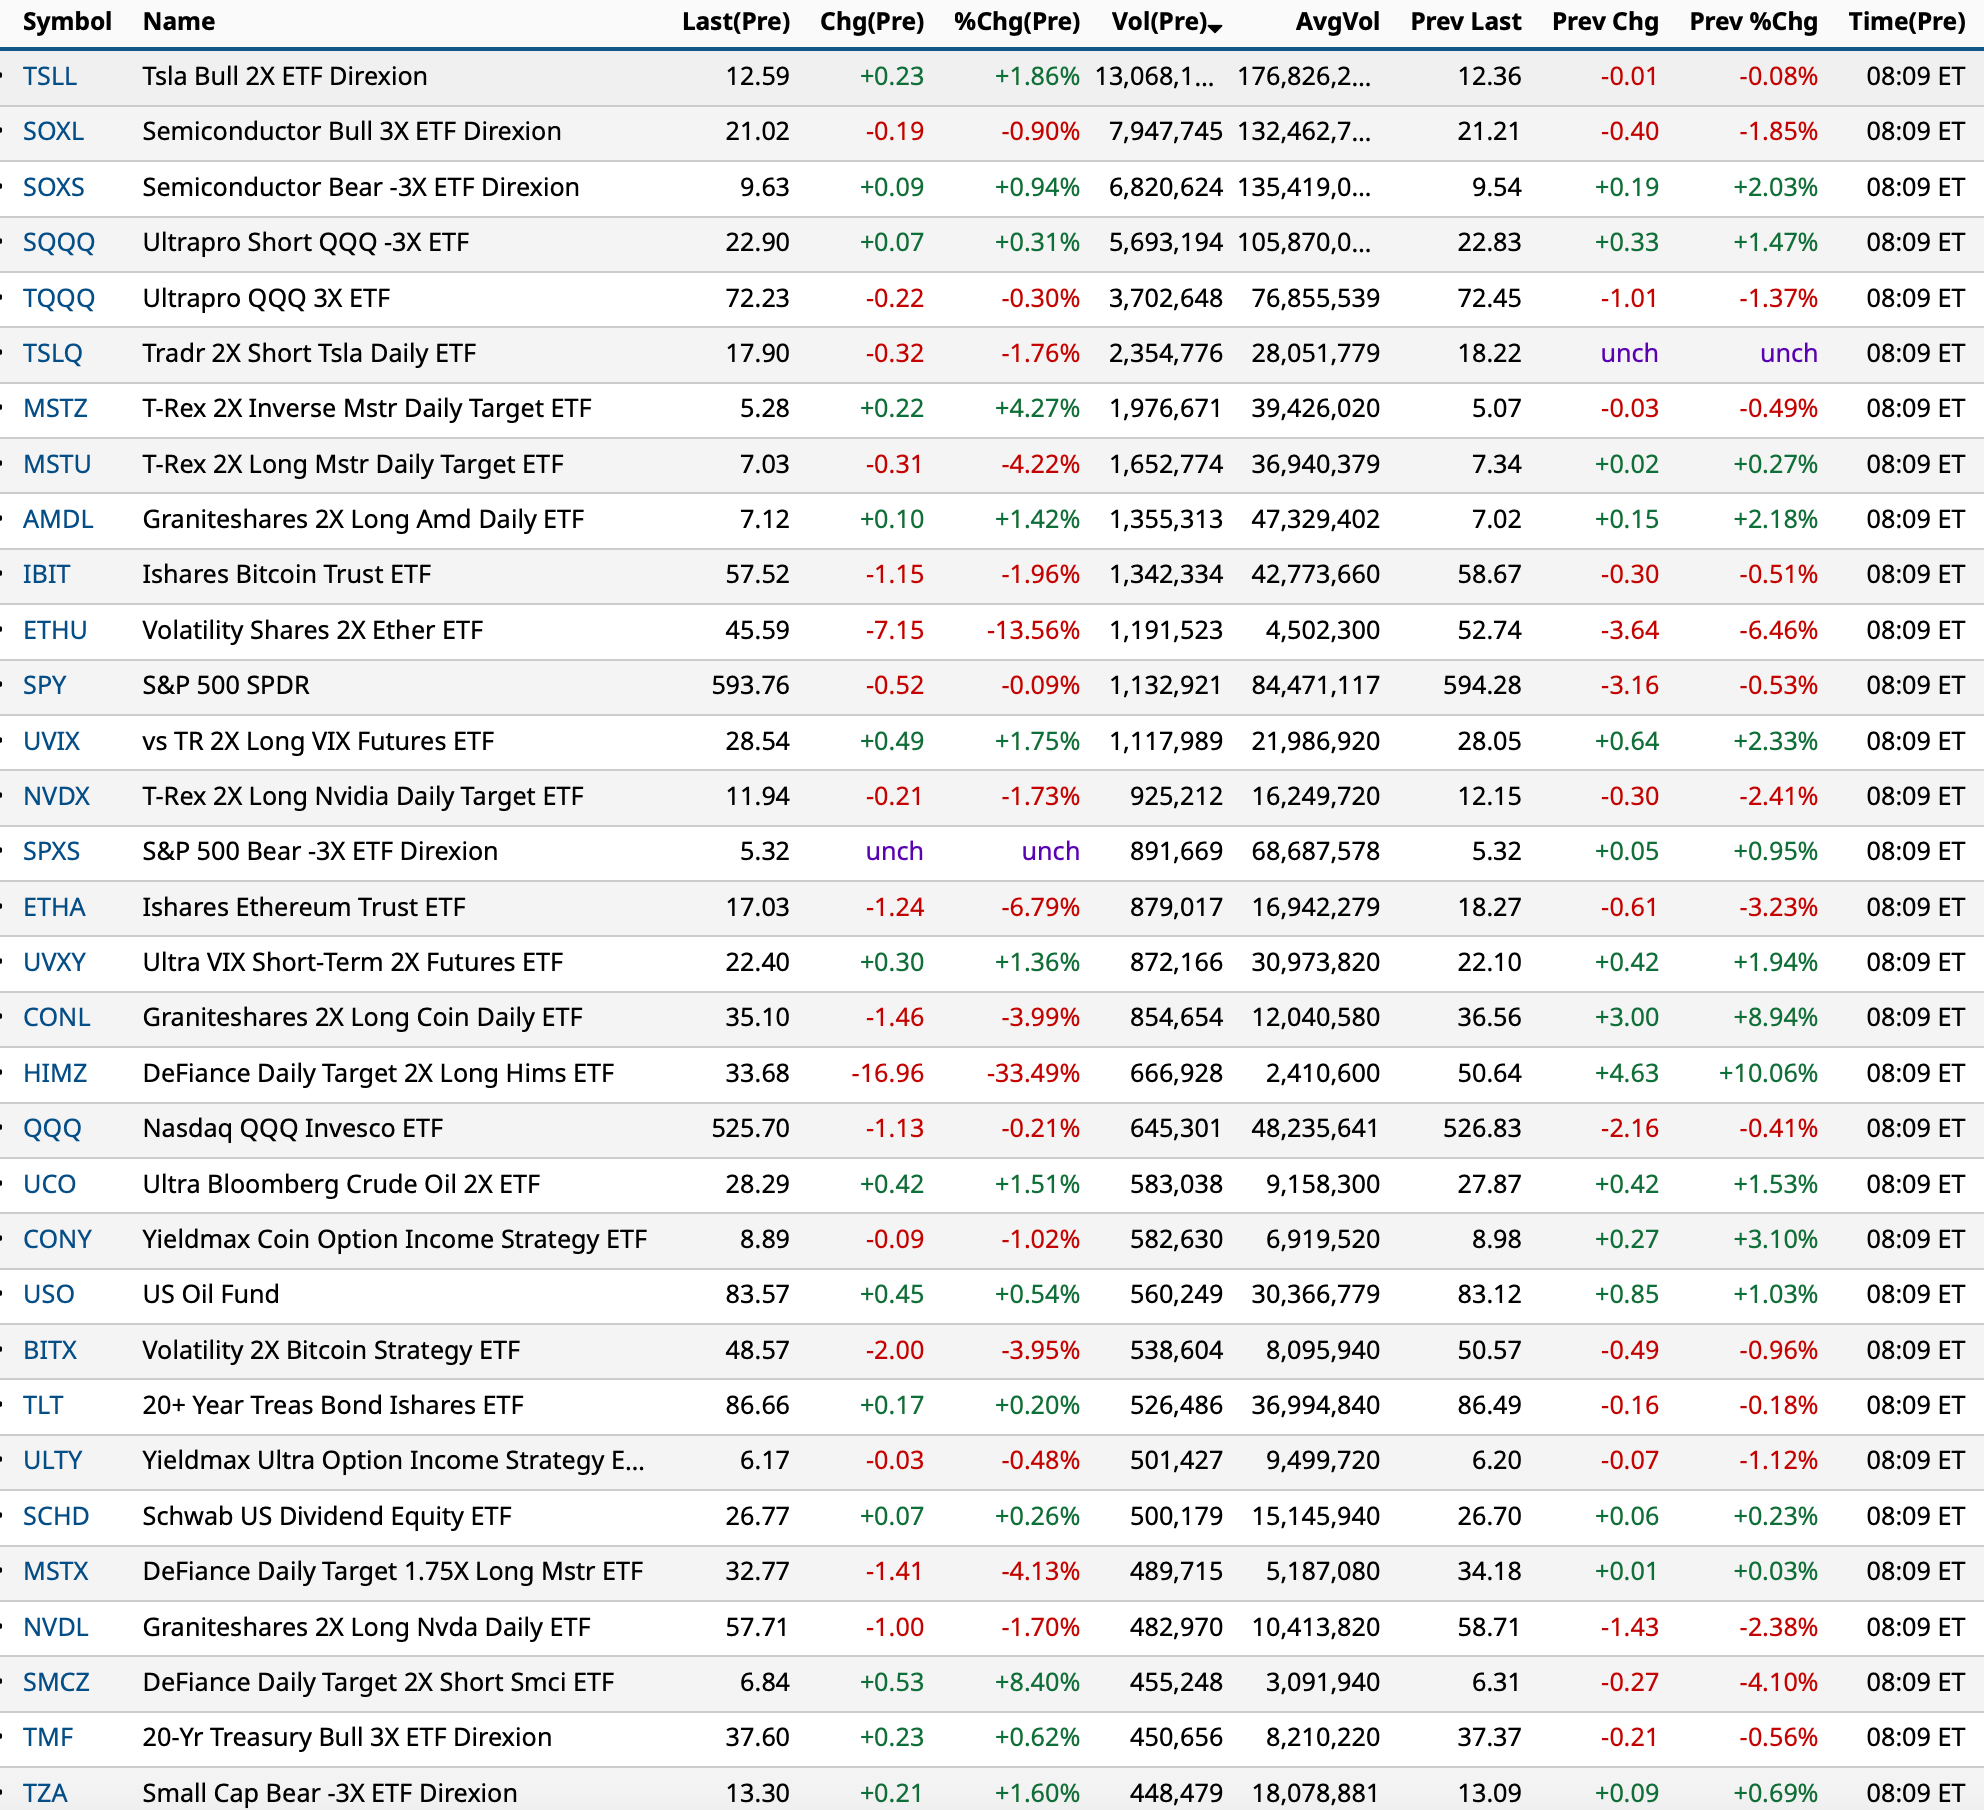Sort by %Chg(Pre) column header
The image size is (1984, 1810).
click(x=1016, y=22)
